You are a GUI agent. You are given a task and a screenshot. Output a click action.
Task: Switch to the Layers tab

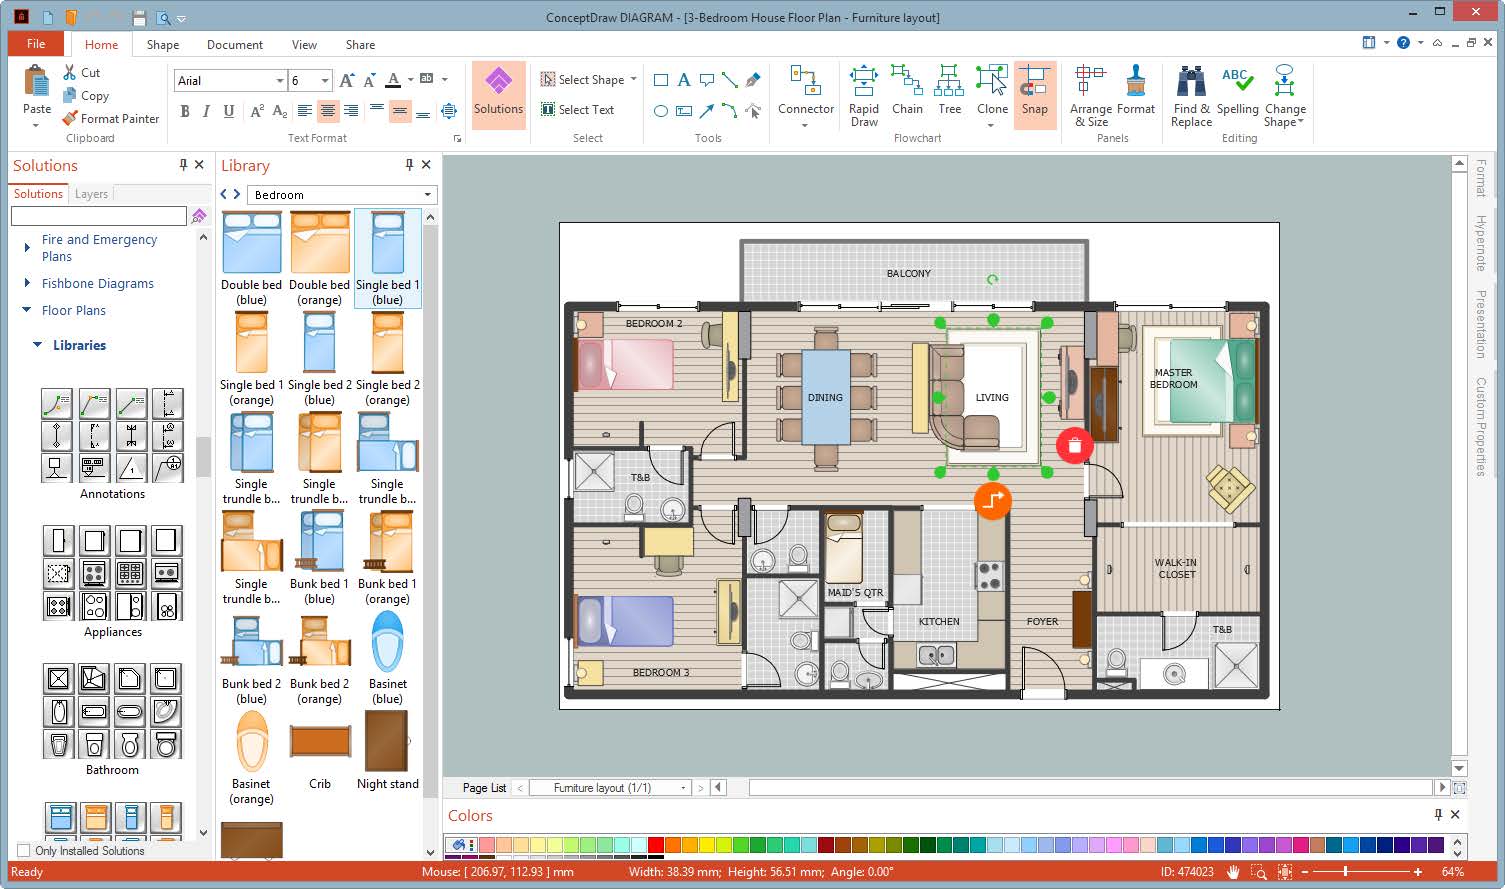click(x=90, y=193)
